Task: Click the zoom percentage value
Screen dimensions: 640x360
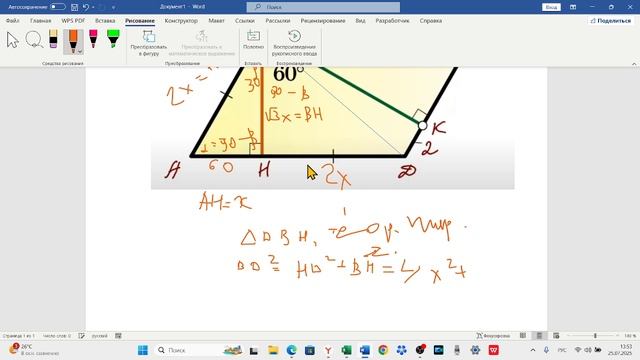Action: (630, 336)
